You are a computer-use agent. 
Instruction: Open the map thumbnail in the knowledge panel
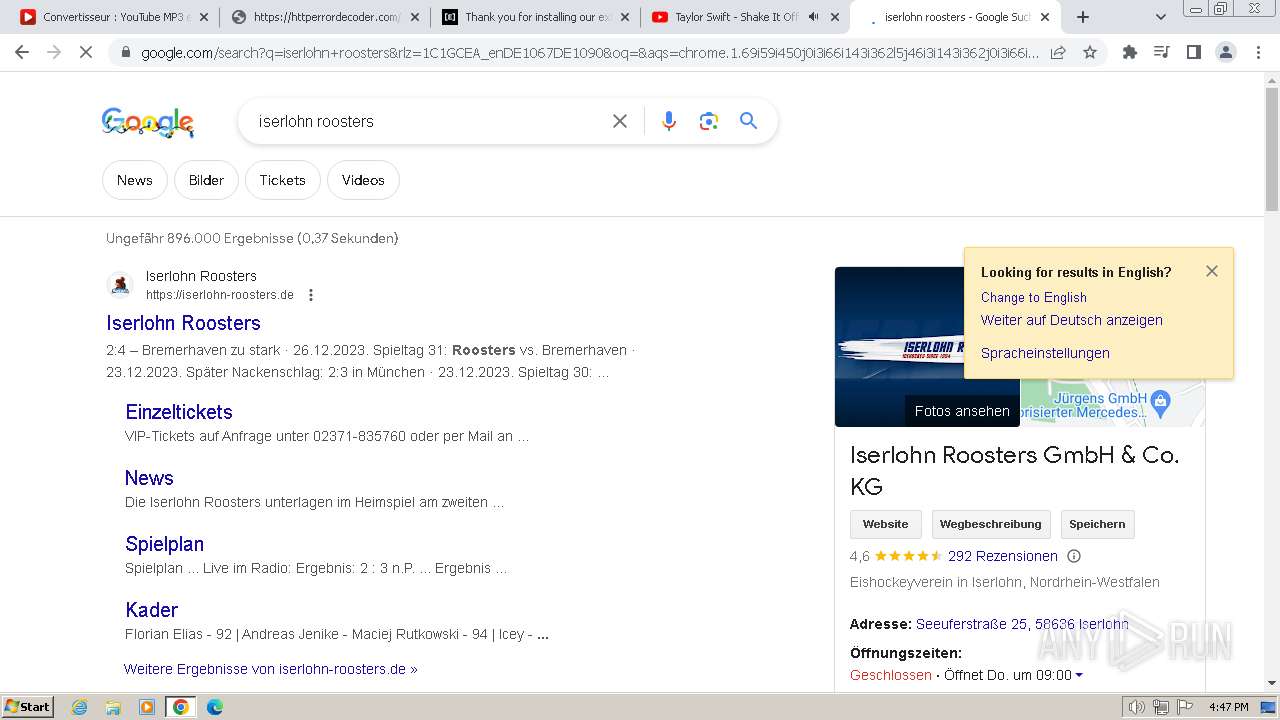(x=1112, y=403)
